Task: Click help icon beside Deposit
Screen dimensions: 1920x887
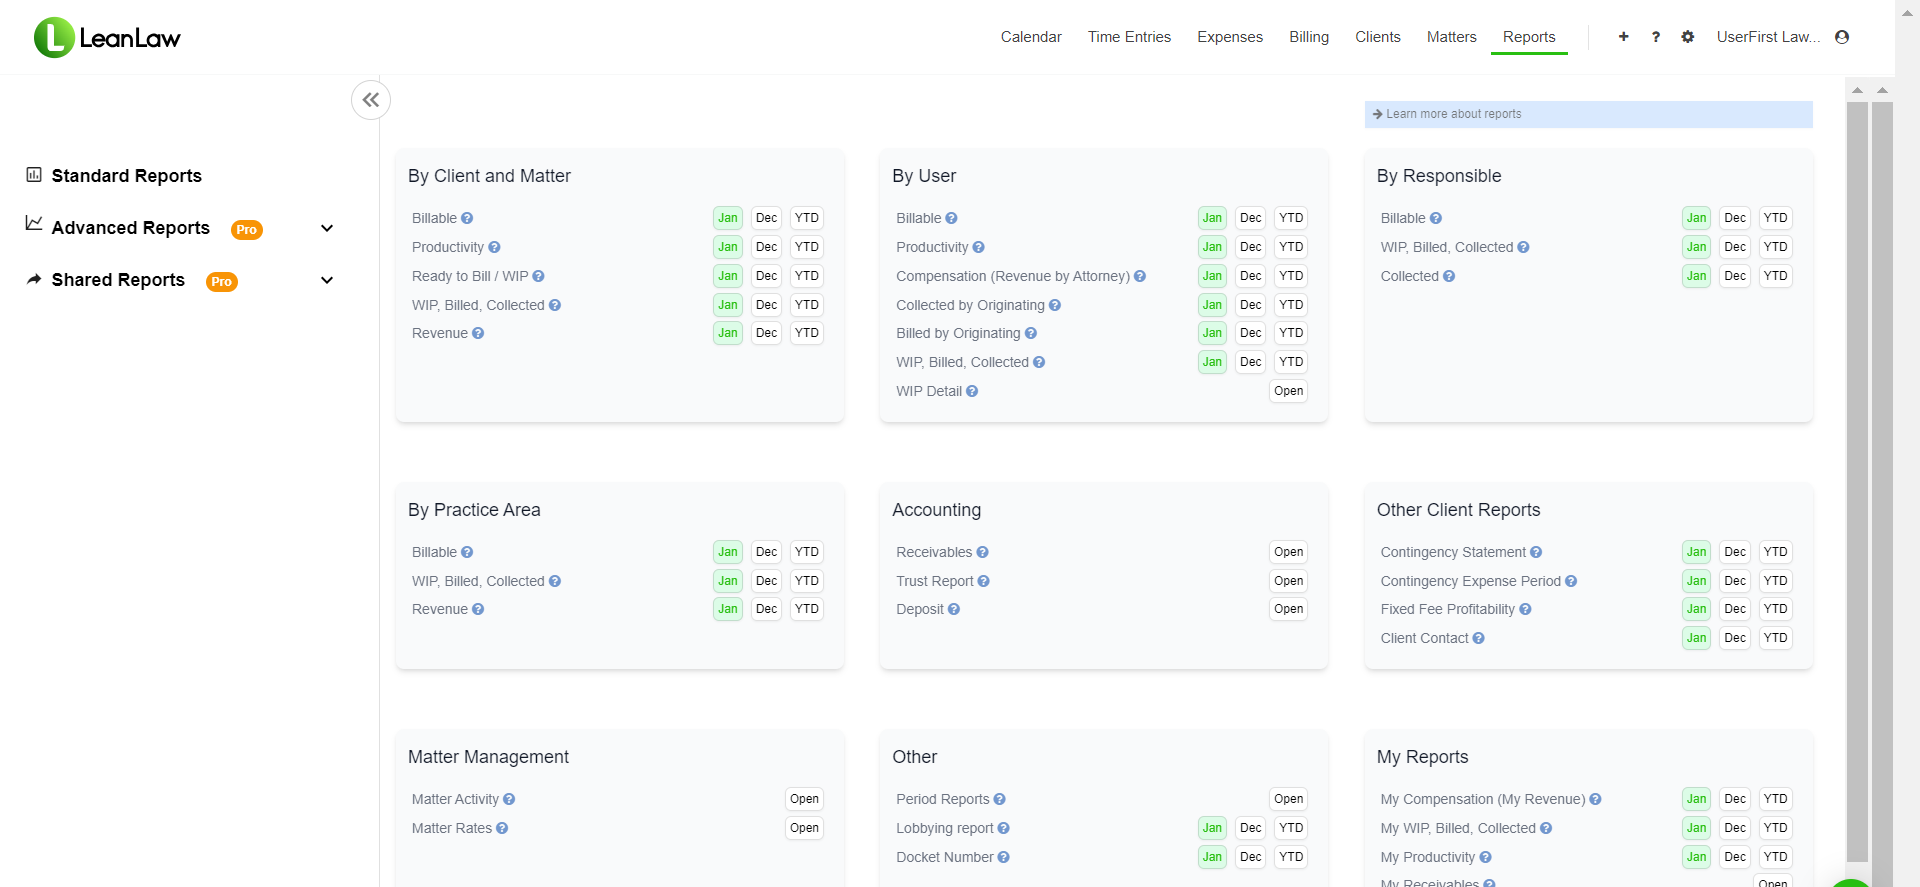Action: (x=954, y=609)
